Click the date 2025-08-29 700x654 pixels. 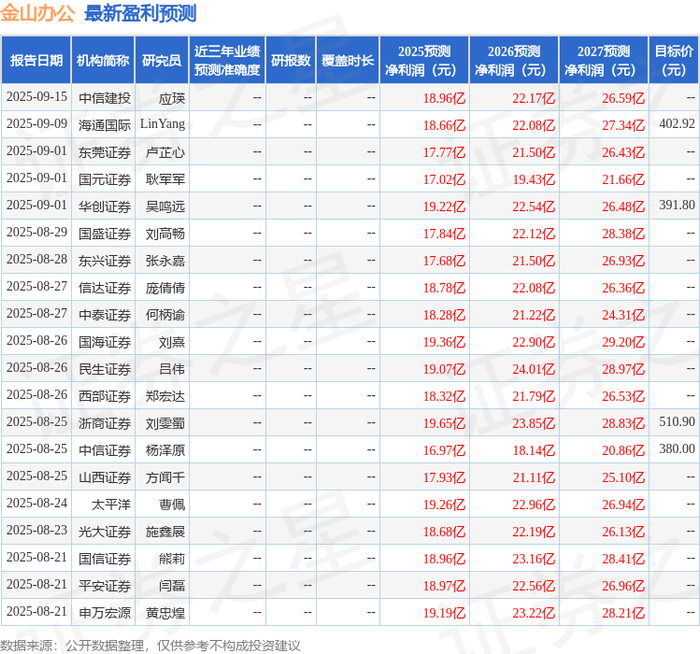tap(37, 232)
